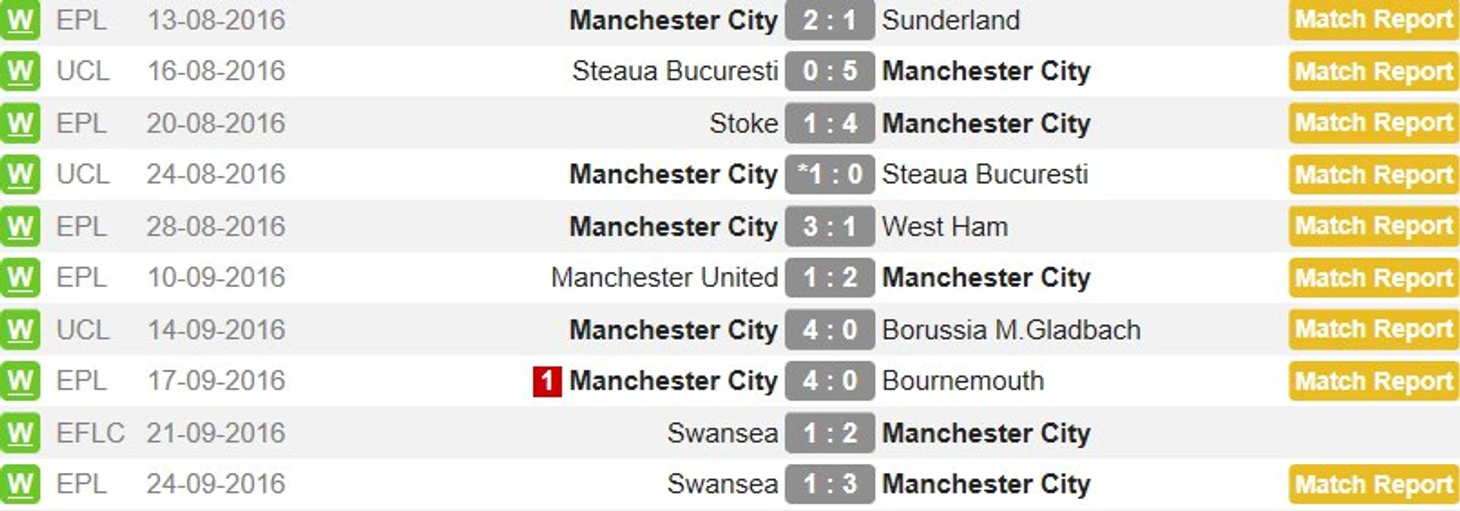Open Match Report for Sunderland game
This screenshot has height=511, width=1460.
(x=1374, y=20)
